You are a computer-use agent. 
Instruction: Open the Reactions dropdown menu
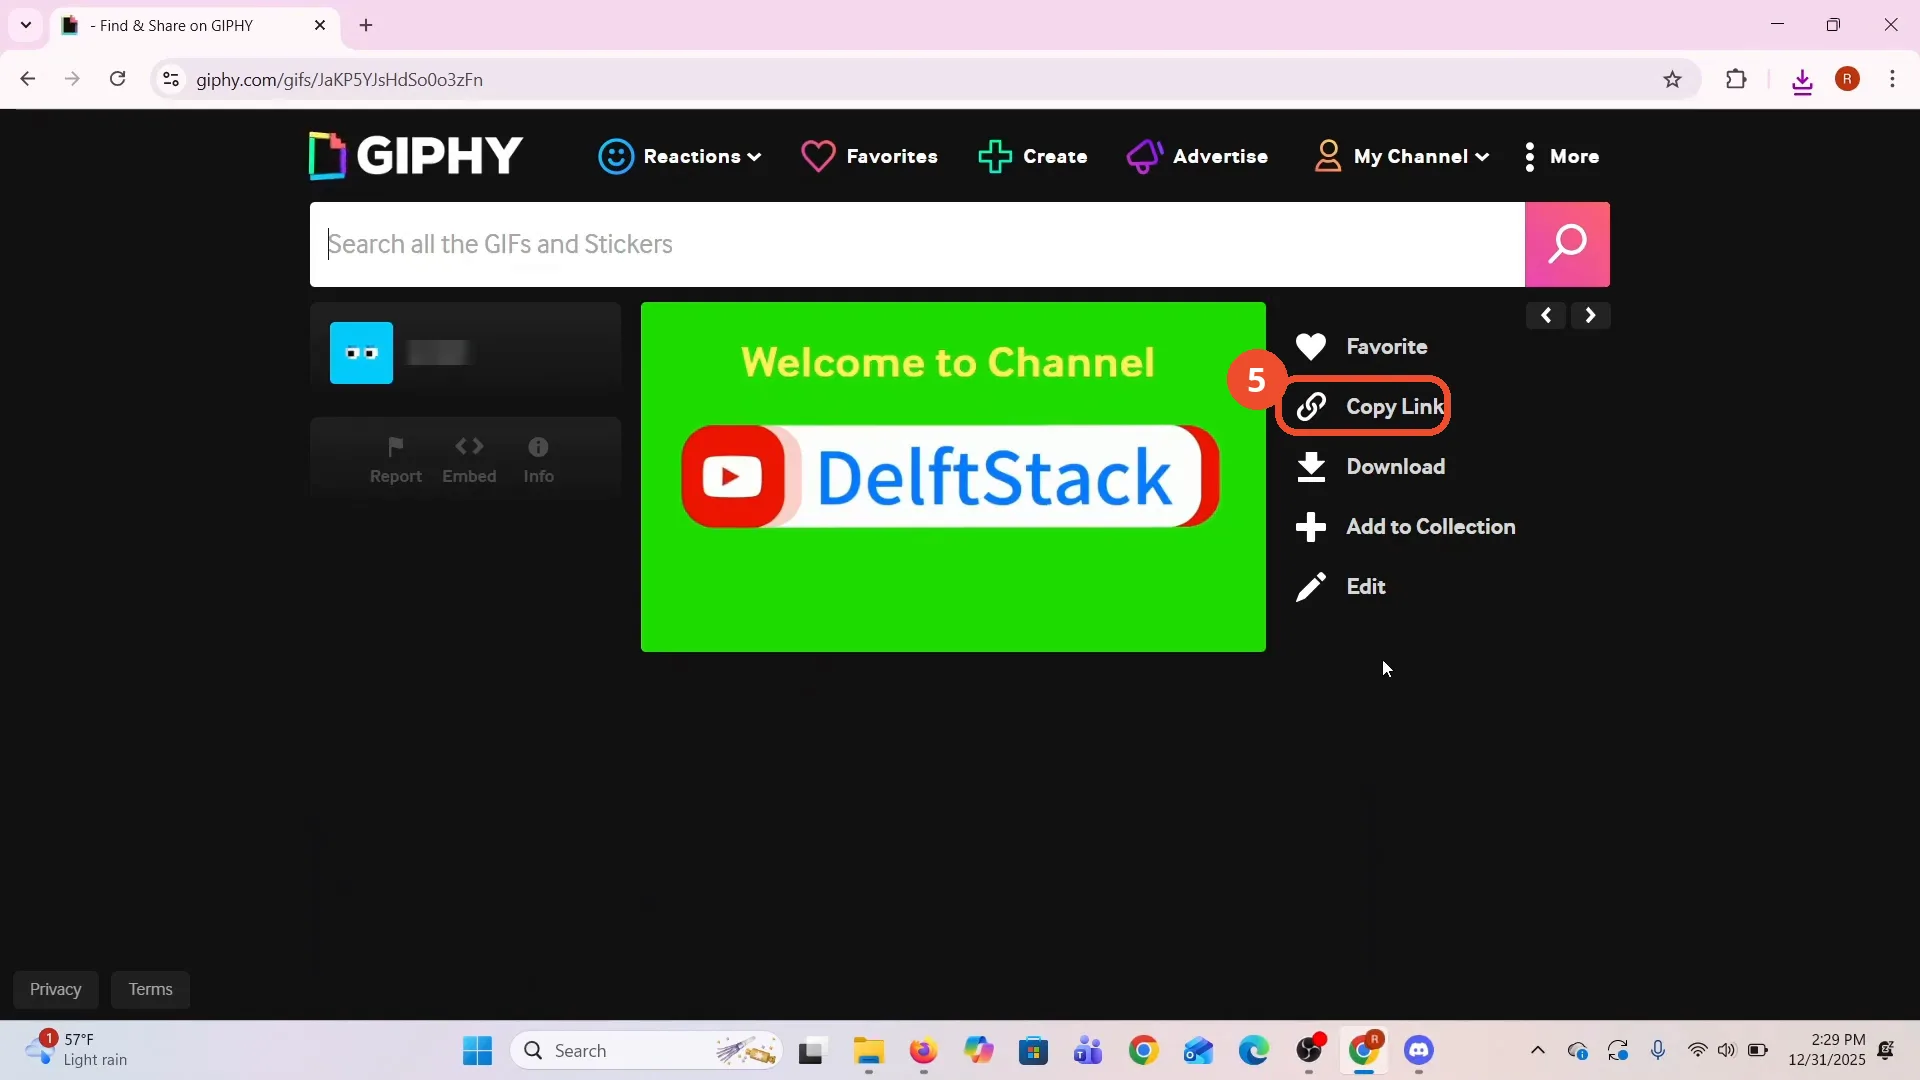click(680, 156)
